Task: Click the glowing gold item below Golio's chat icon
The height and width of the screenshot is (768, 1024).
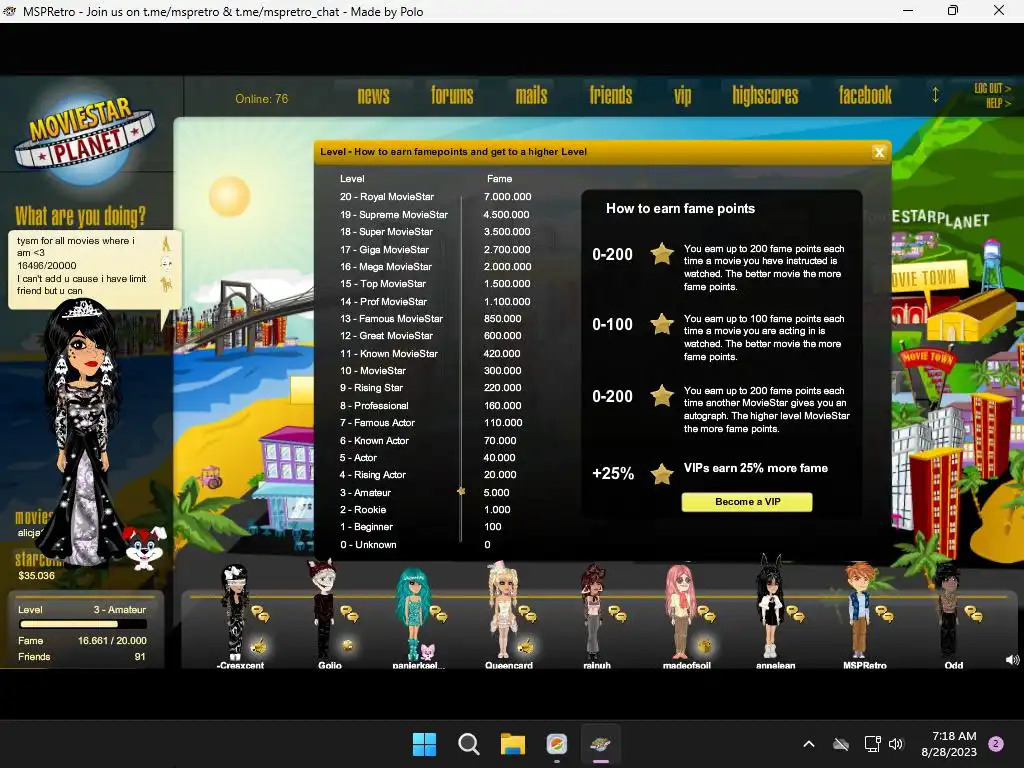Action: pos(348,646)
